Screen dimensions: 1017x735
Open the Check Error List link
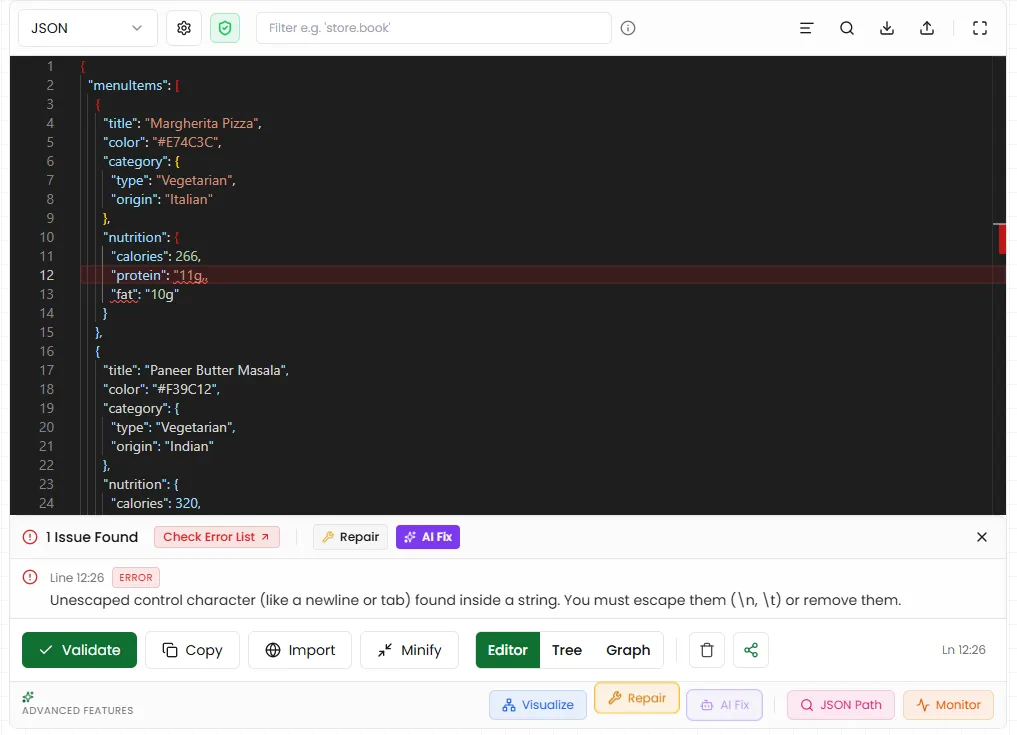(x=216, y=537)
